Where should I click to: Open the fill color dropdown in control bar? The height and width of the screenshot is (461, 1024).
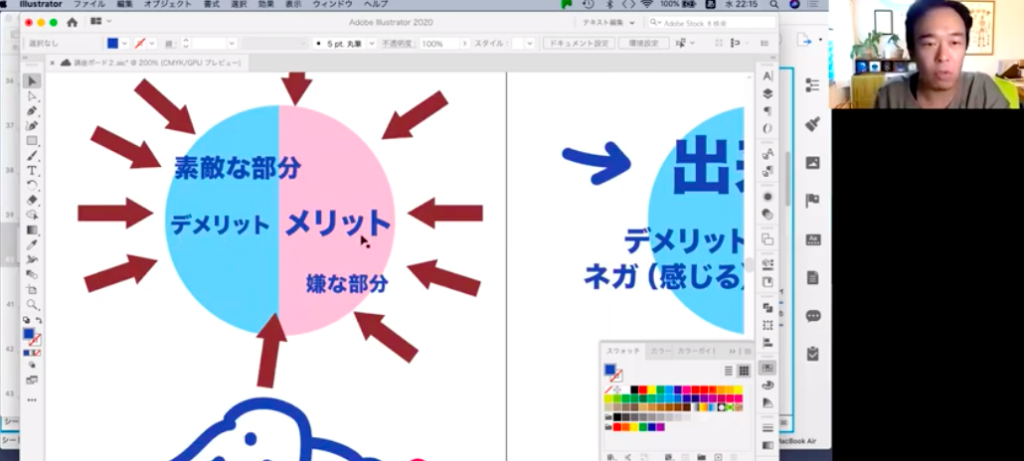[x=123, y=44]
